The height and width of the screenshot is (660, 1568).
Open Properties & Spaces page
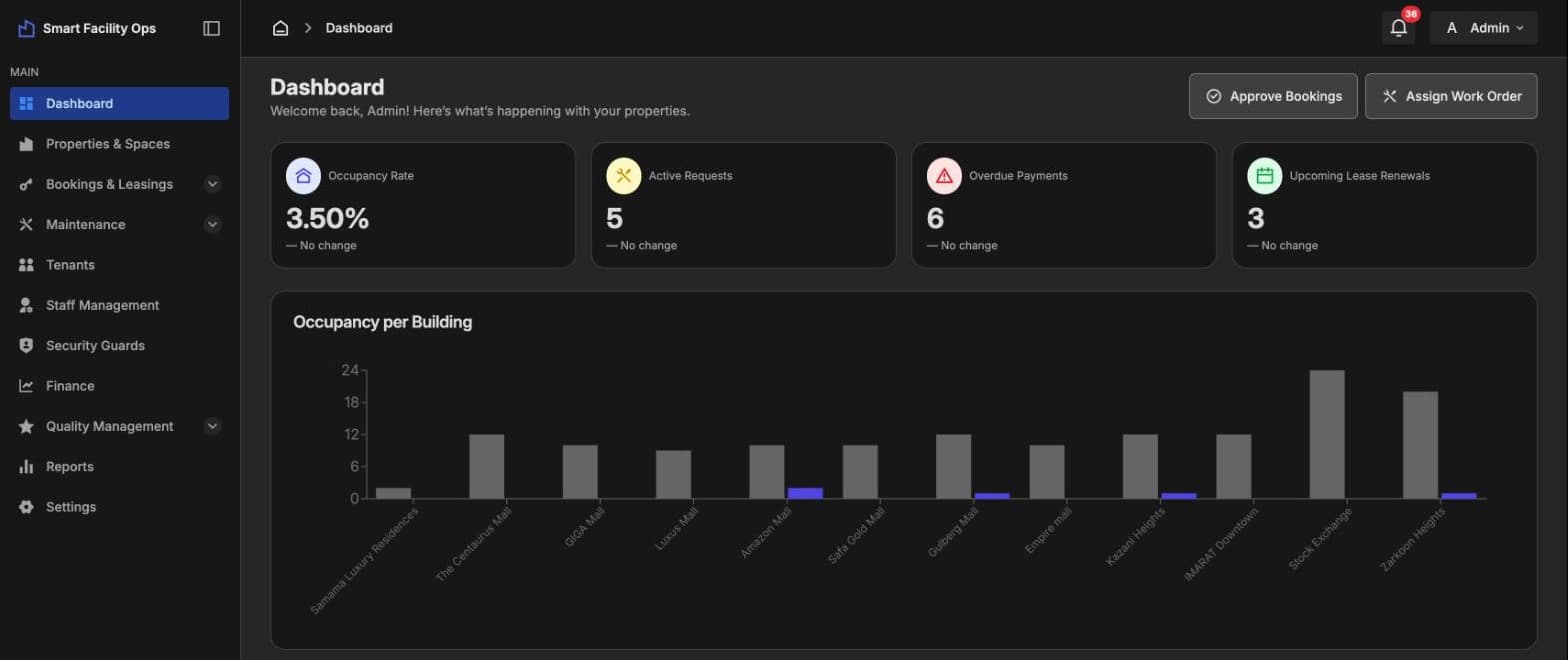(120, 144)
